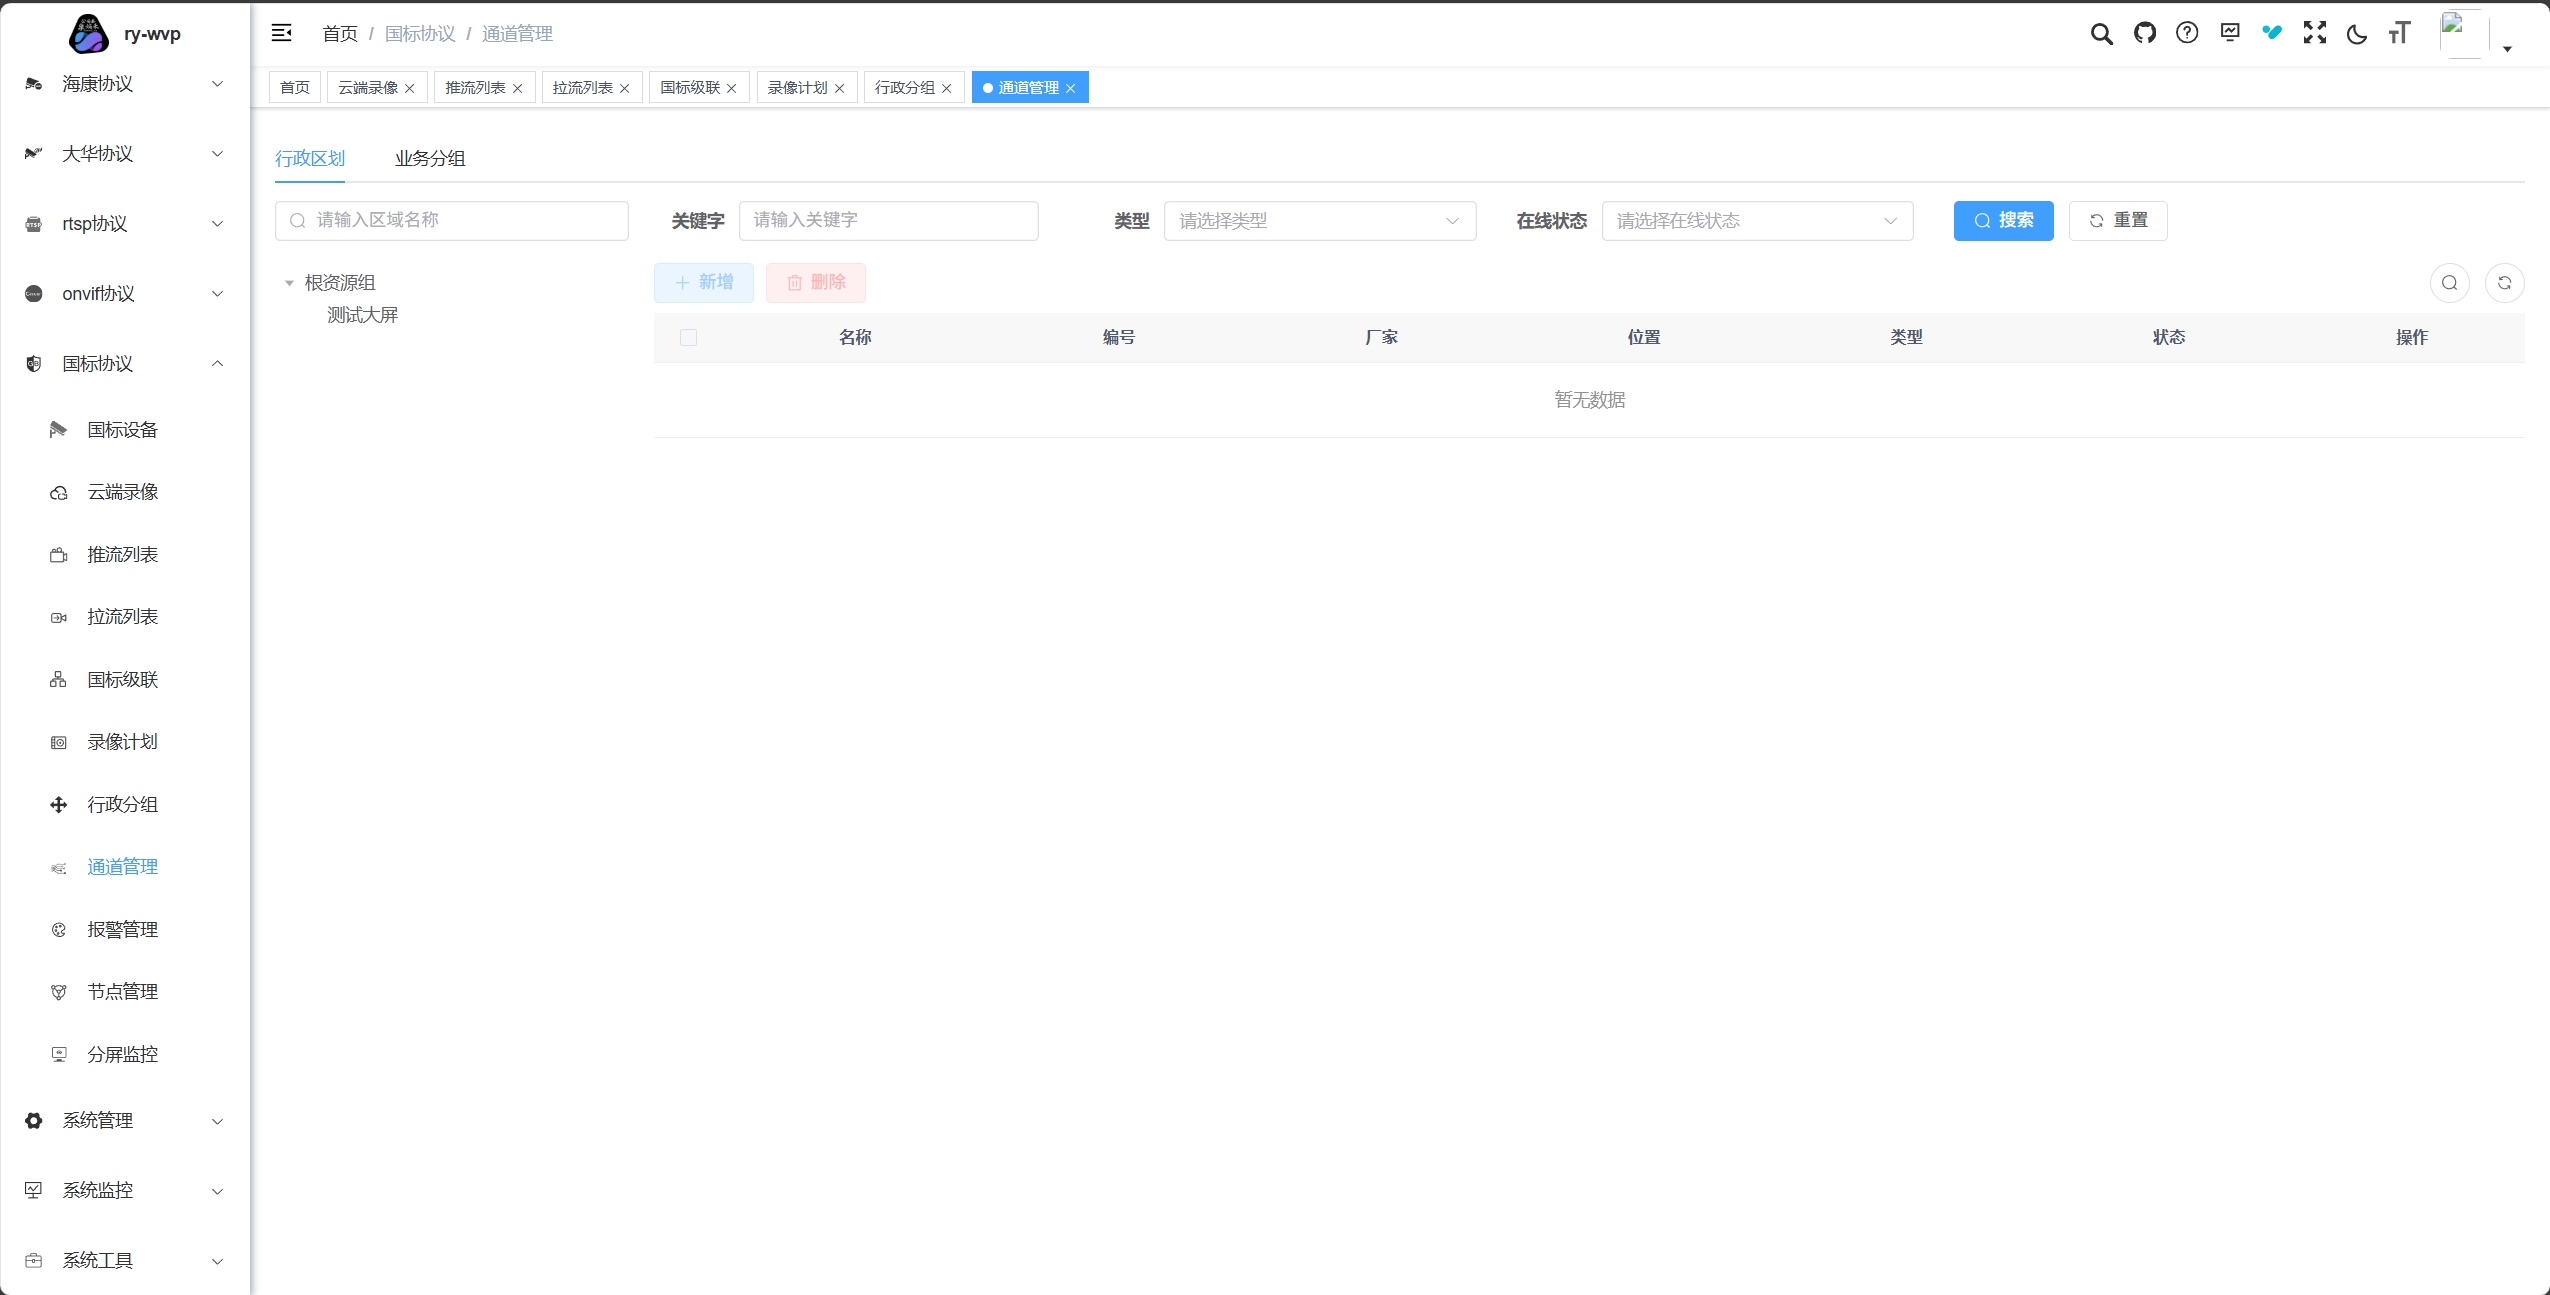Open the font size setting icon
The height and width of the screenshot is (1295, 2550).
tap(2399, 34)
